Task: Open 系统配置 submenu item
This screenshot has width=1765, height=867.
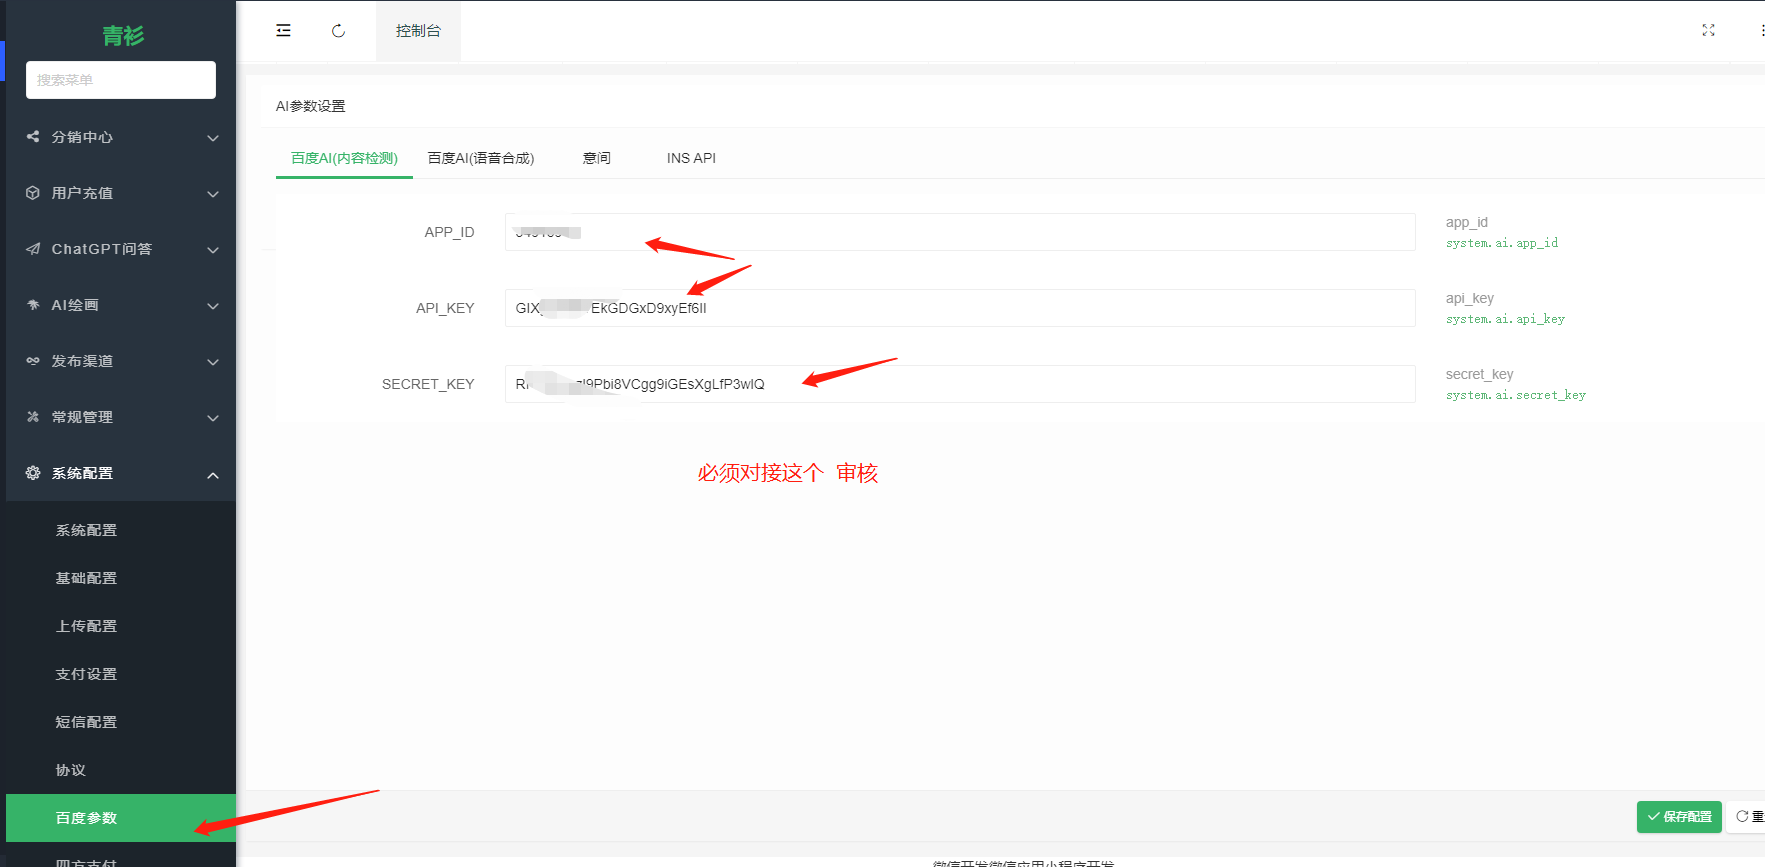Action: [121, 530]
